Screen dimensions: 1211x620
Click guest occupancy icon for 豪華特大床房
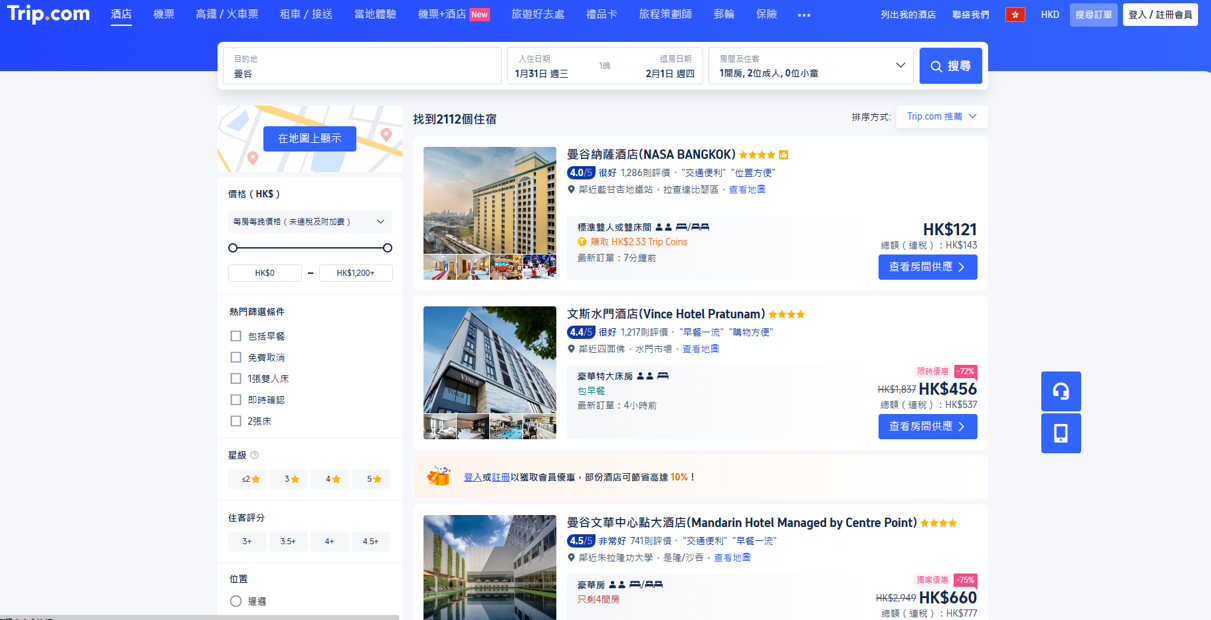(x=645, y=376)
